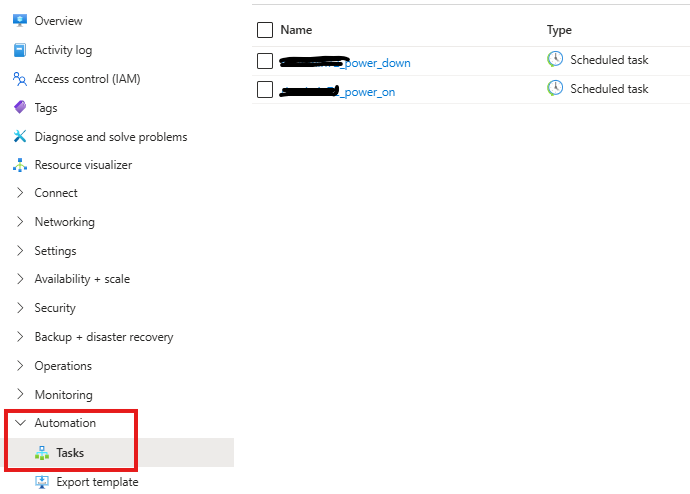Check the power_down task checkbox
Image resolution: width=690 pixels, height=494 pixels.
pos(265,61)
